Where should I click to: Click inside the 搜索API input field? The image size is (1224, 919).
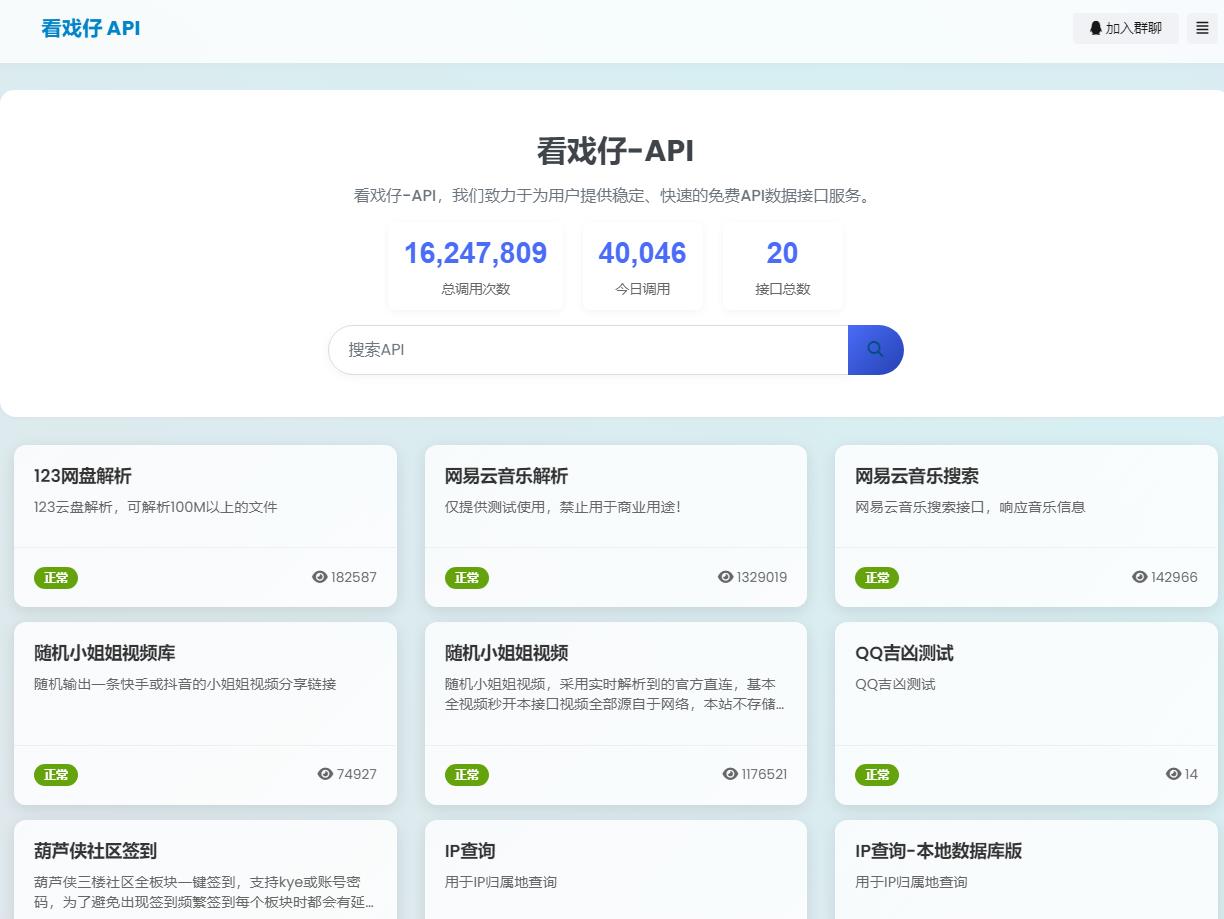pos(588,350)
